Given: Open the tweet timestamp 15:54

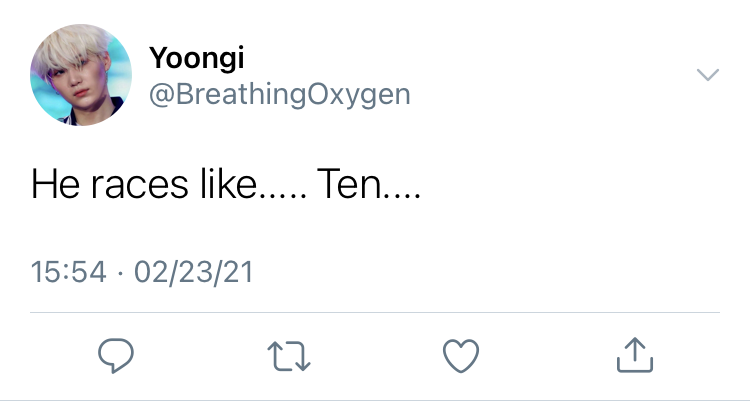Looking at the screenshot, I should click(x=68, y=272).
